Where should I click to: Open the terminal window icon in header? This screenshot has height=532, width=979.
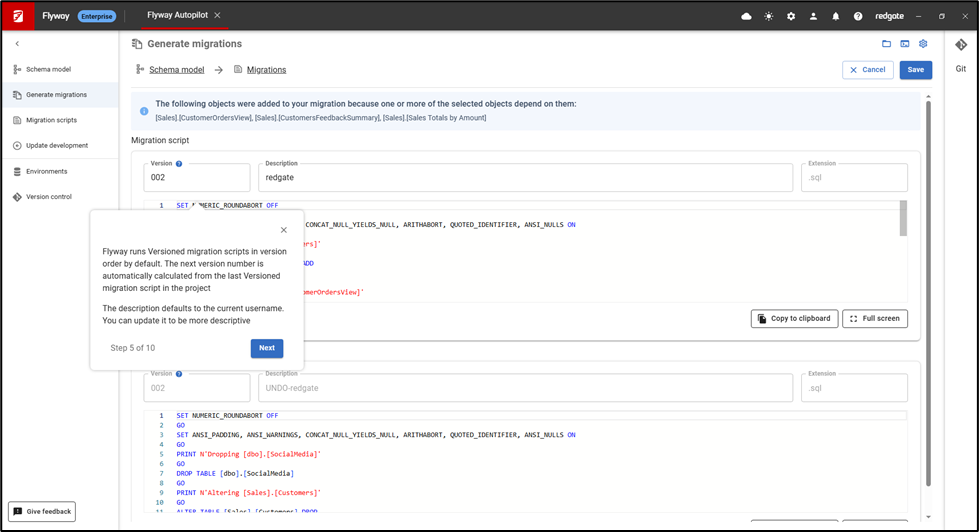905,44
